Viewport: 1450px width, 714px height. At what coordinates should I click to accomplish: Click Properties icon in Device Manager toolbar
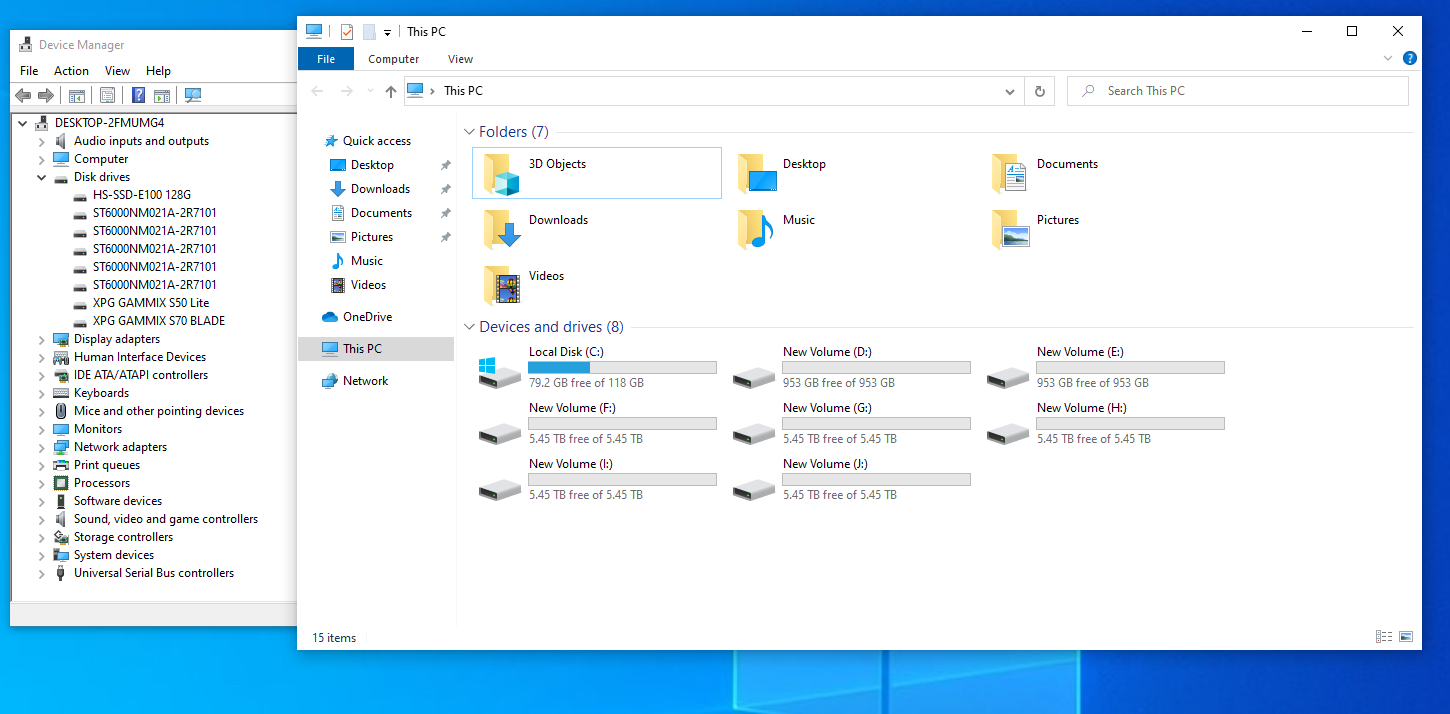tap(108, 95)
